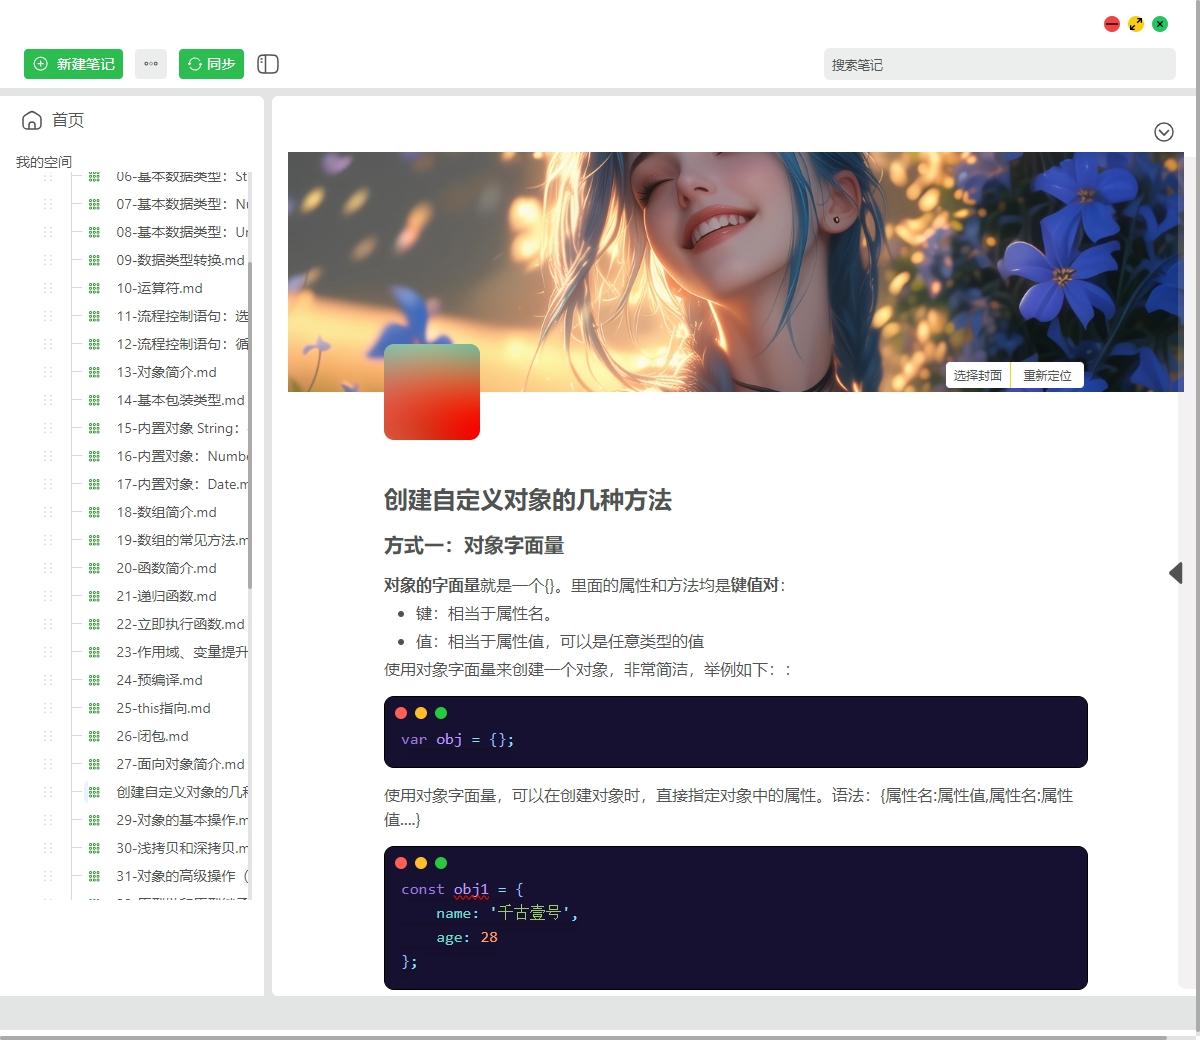Click the grid icon beside 26-闭包.md

pos(92,736)
